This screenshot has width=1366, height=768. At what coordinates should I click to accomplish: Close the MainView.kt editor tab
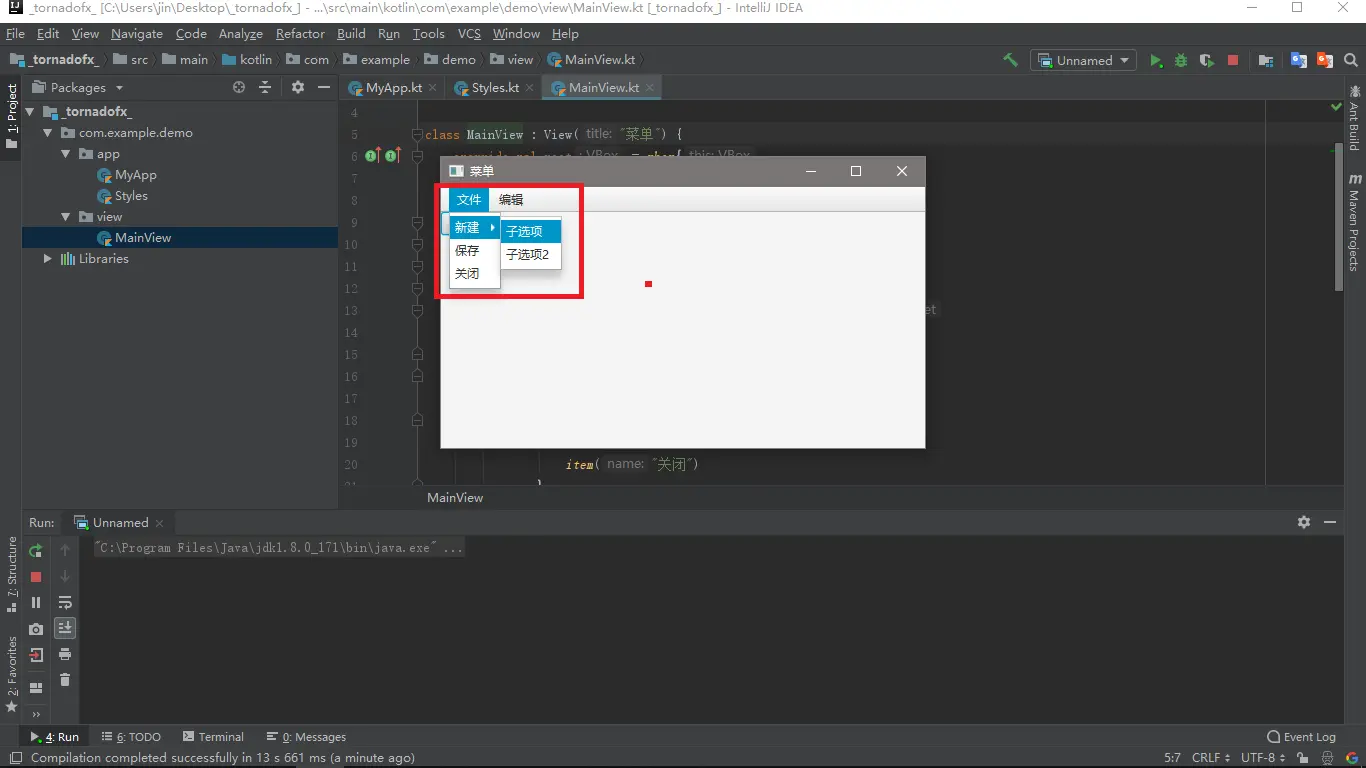650,88
